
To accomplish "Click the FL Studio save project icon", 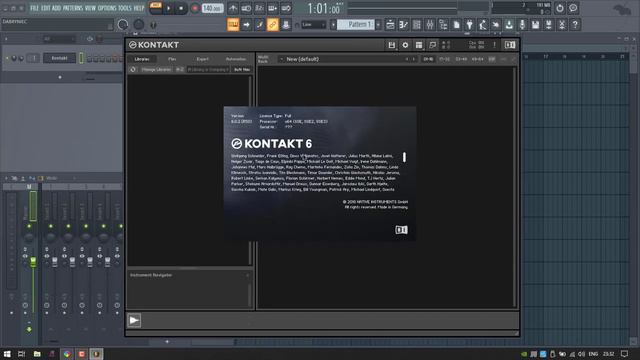I will [536, 25].
